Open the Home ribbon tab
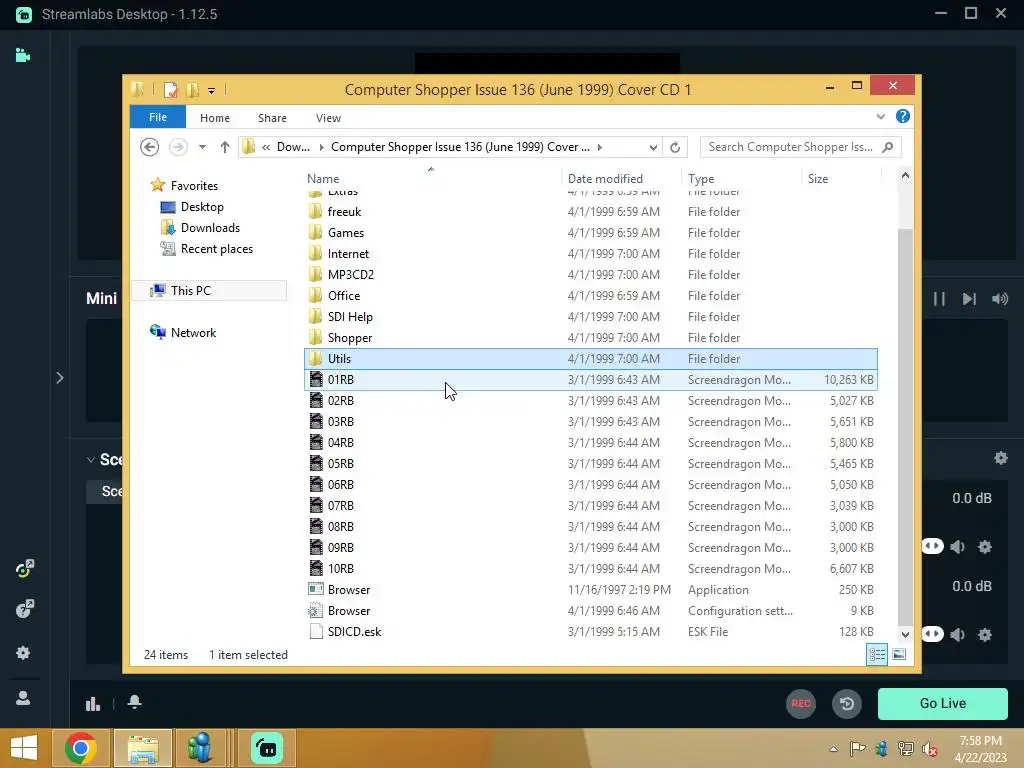1024x768 pixels. [215, 118]
